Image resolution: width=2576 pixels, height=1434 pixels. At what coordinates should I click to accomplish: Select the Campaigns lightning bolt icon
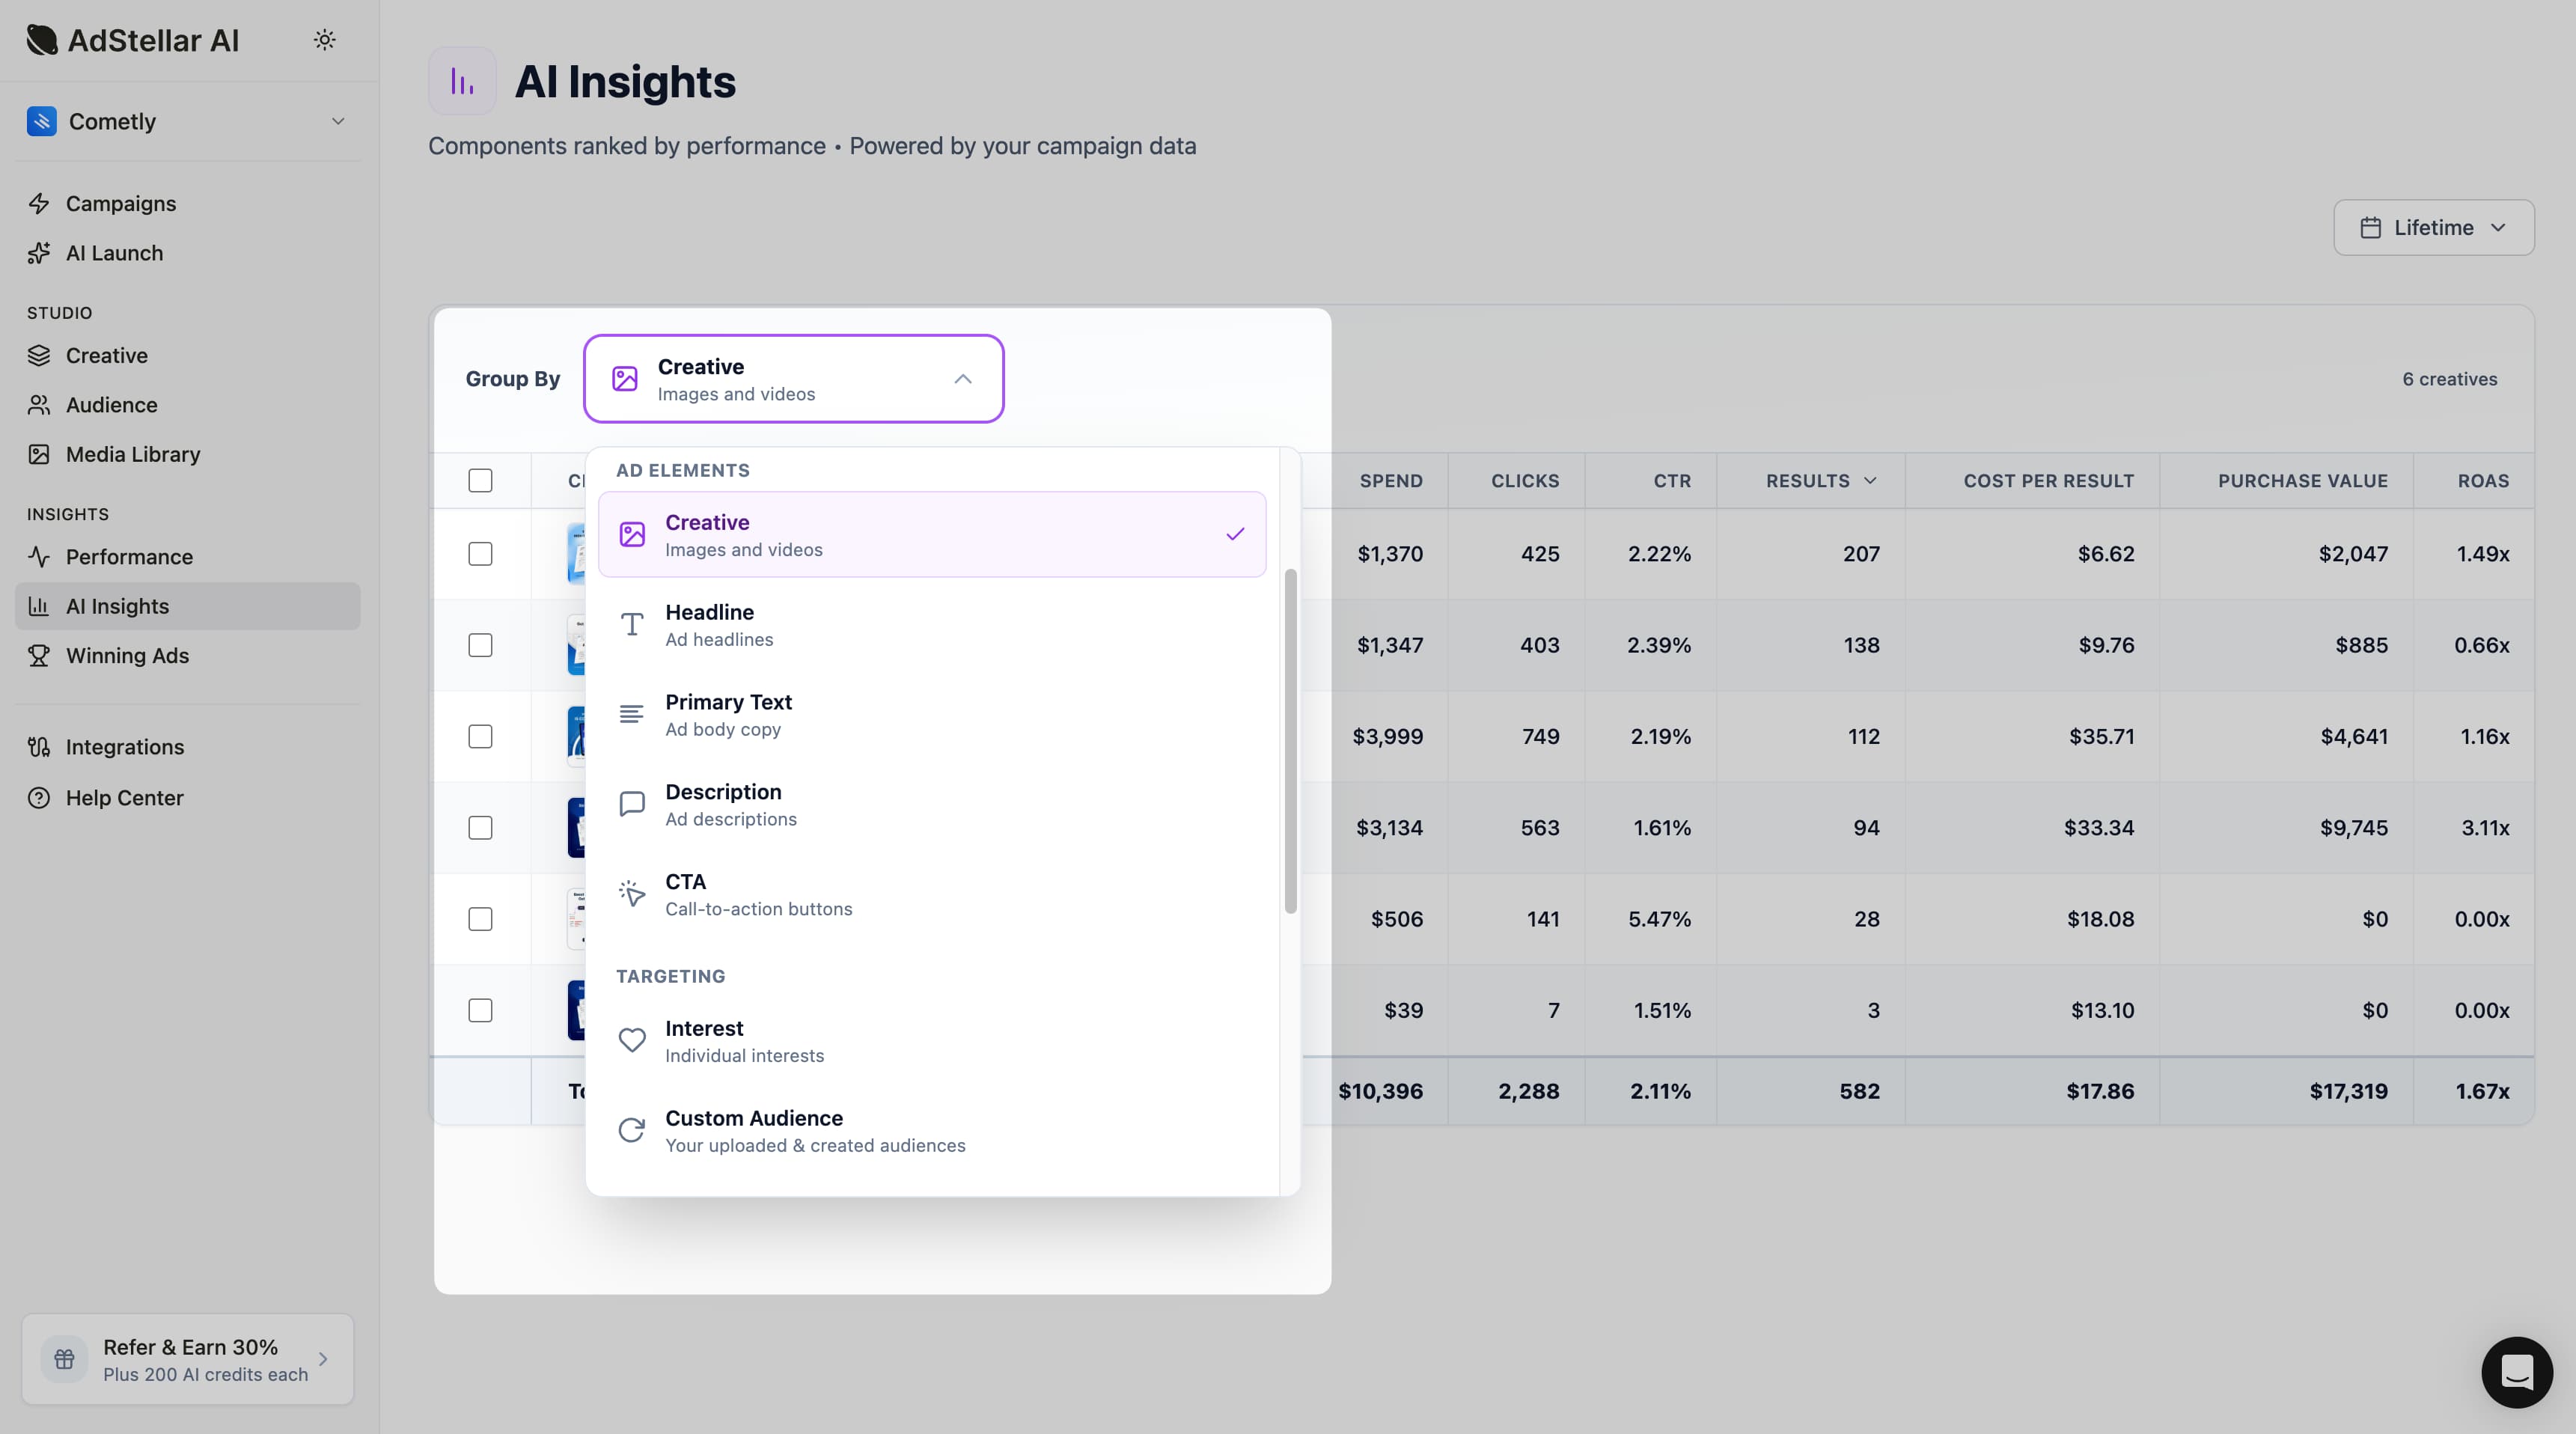point(39,203)
